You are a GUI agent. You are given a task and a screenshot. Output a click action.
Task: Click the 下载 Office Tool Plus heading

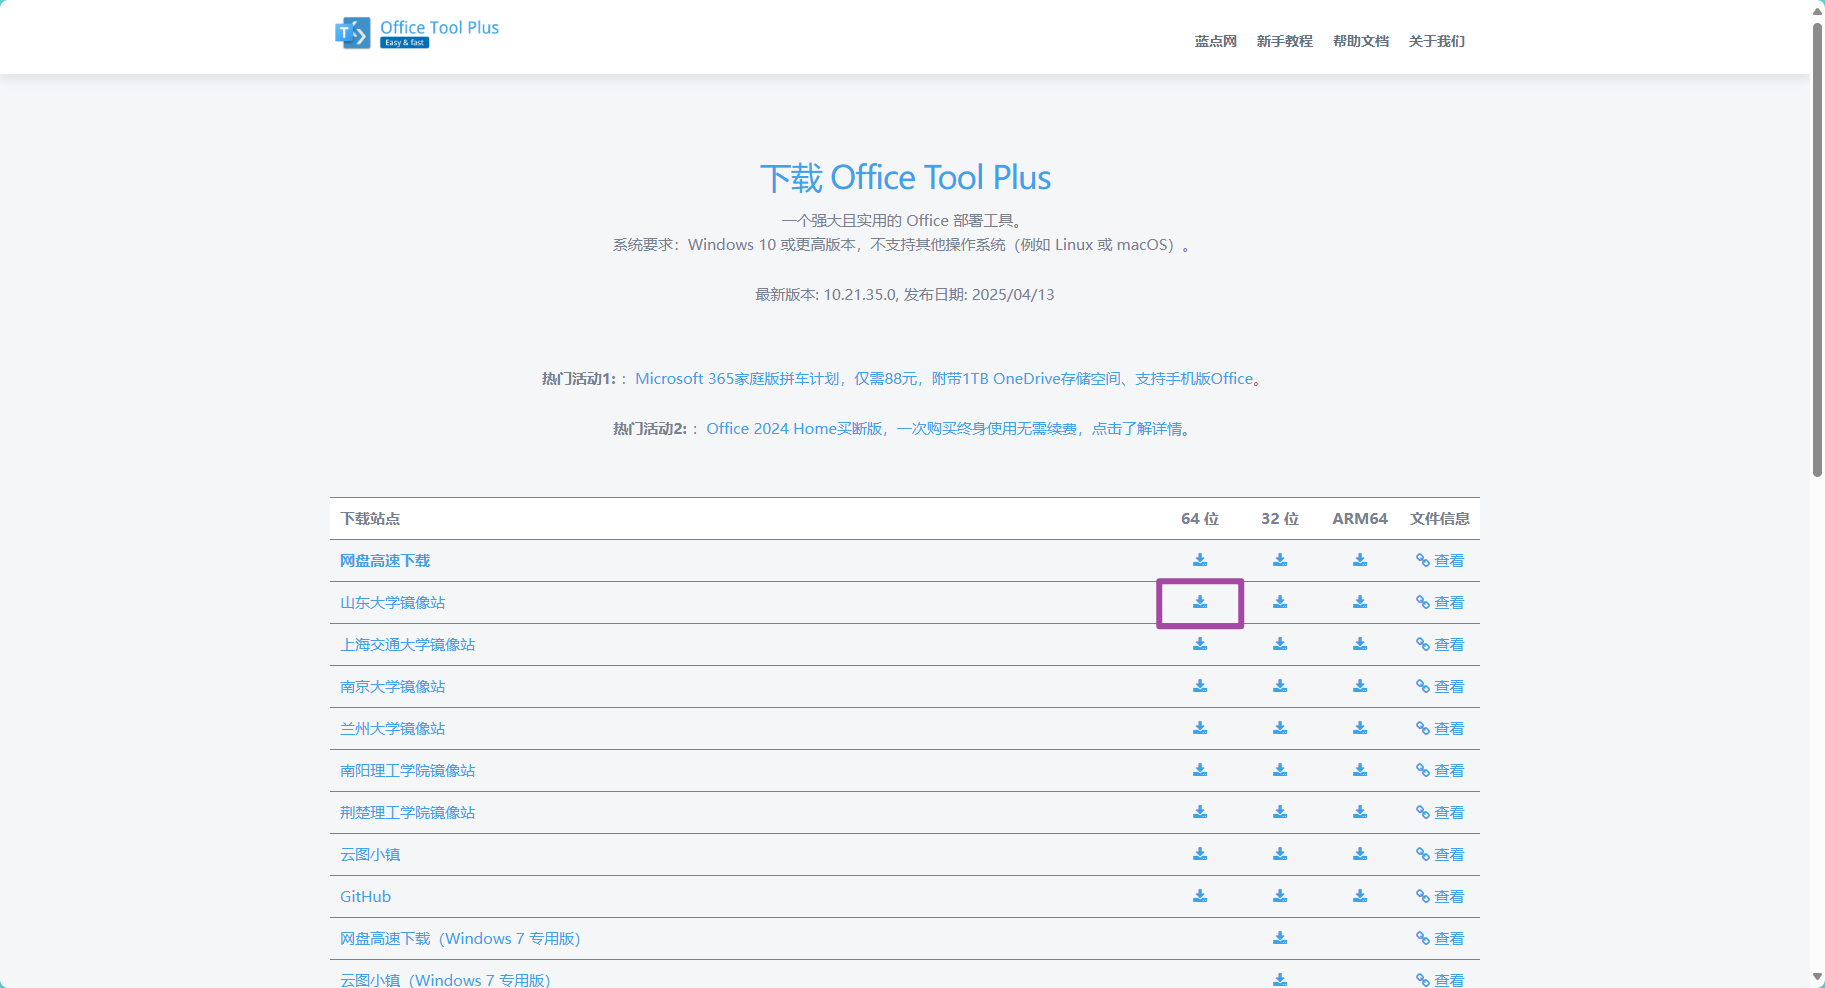coord(905,178)
